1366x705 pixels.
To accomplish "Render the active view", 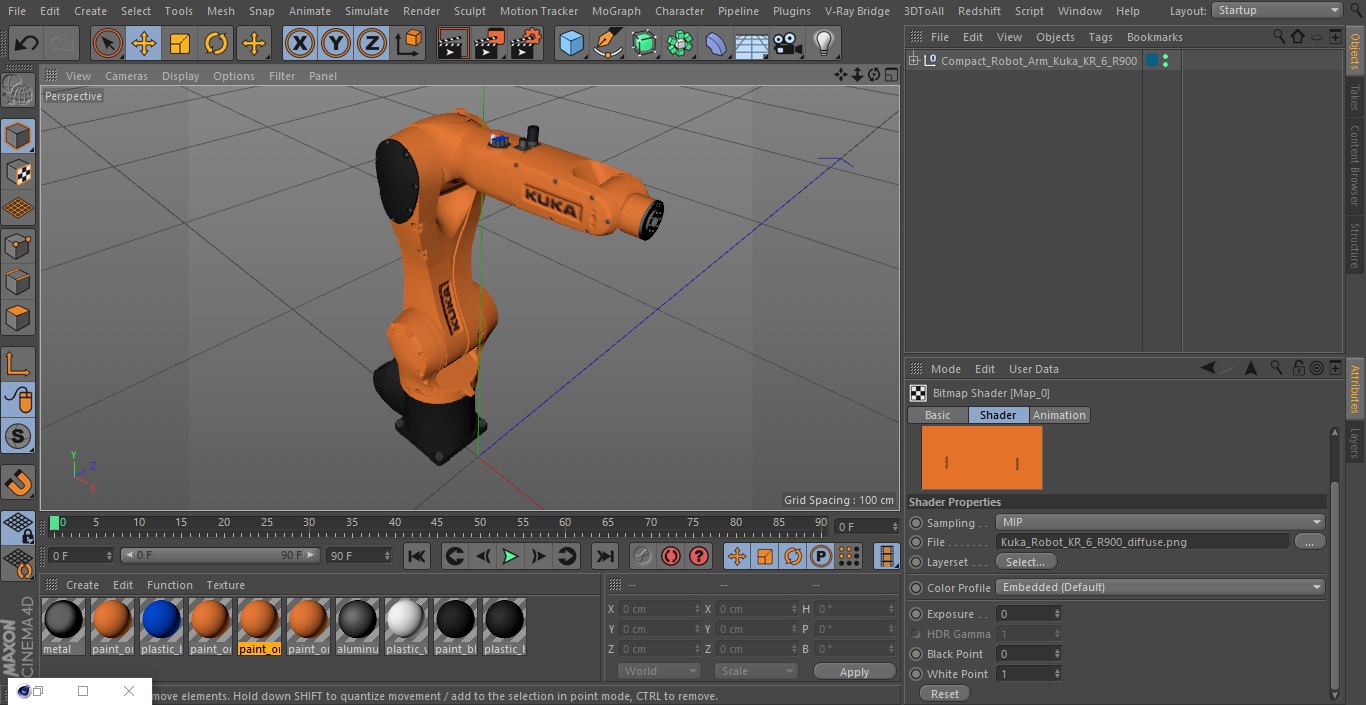I will 453,44.
